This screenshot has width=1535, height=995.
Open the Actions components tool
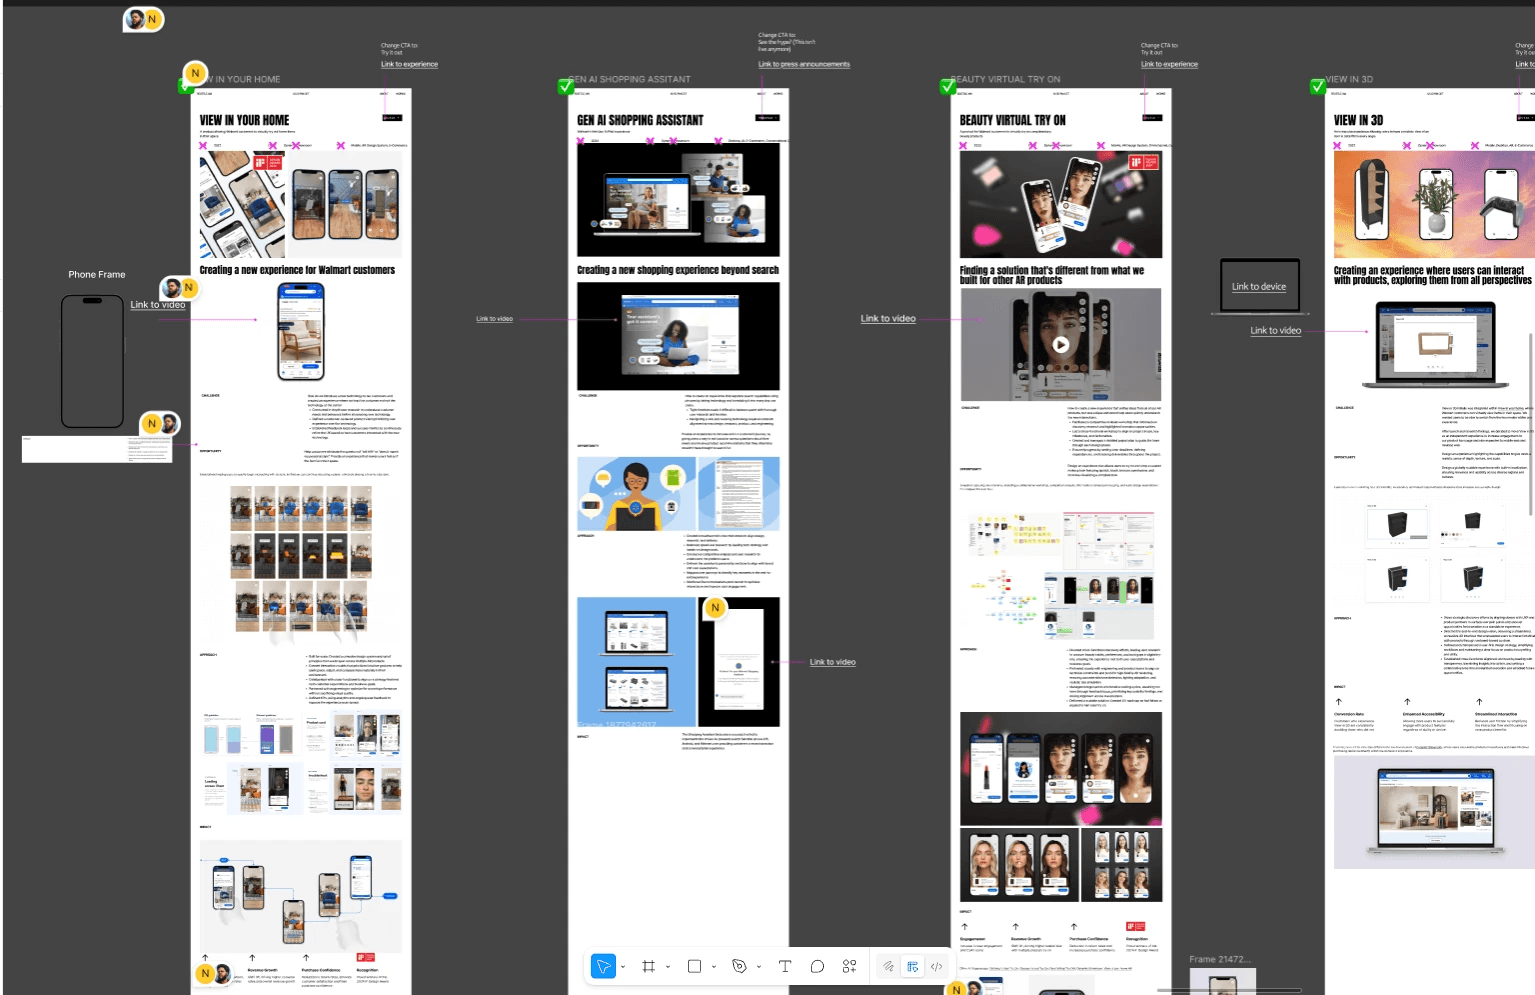[849, 966]
